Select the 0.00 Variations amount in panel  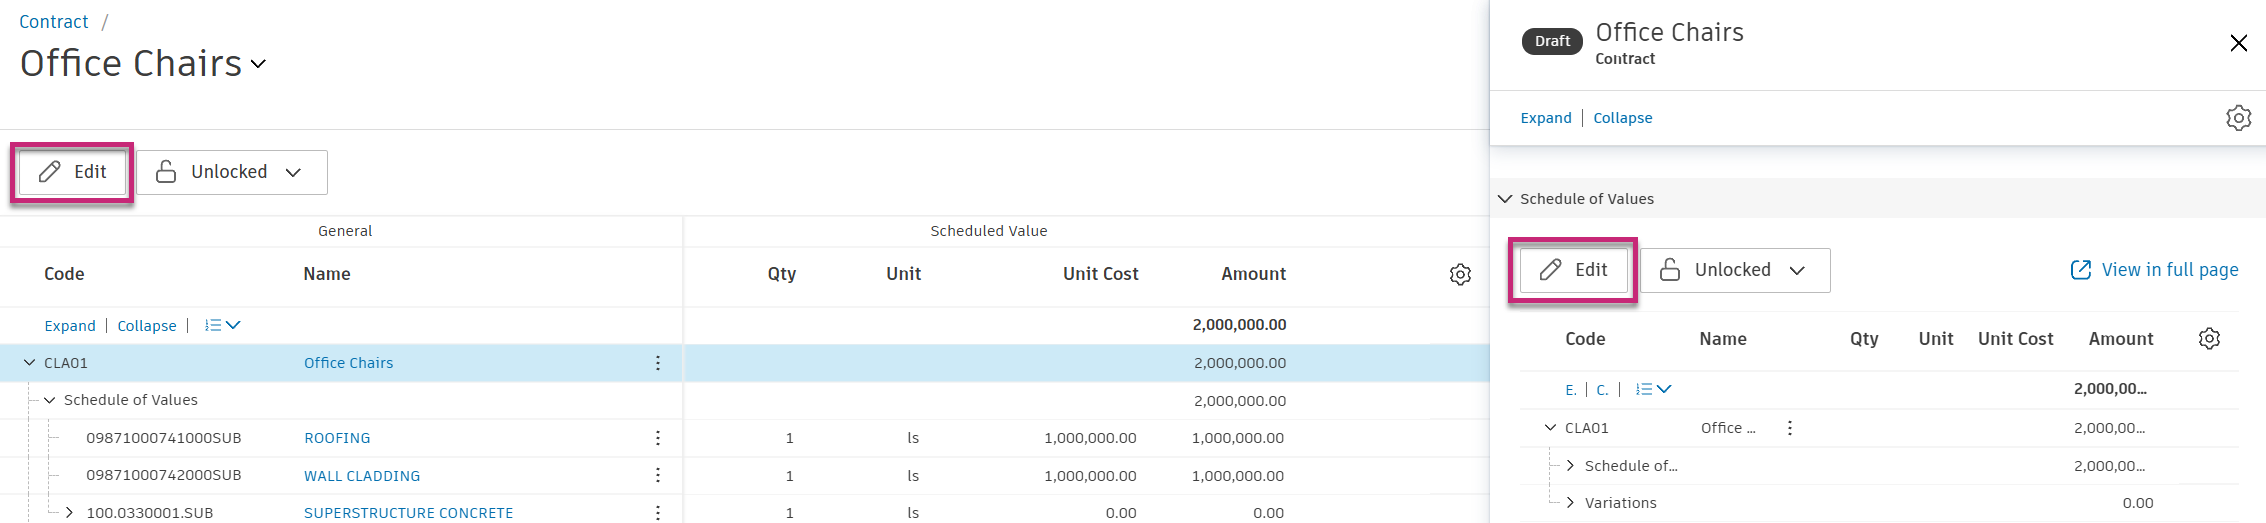(2138, 503)
